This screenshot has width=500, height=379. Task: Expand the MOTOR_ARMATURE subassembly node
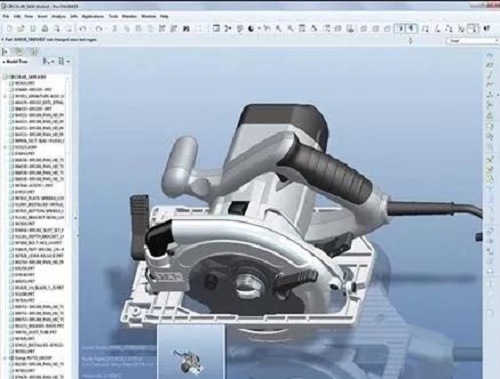(5, 96)
